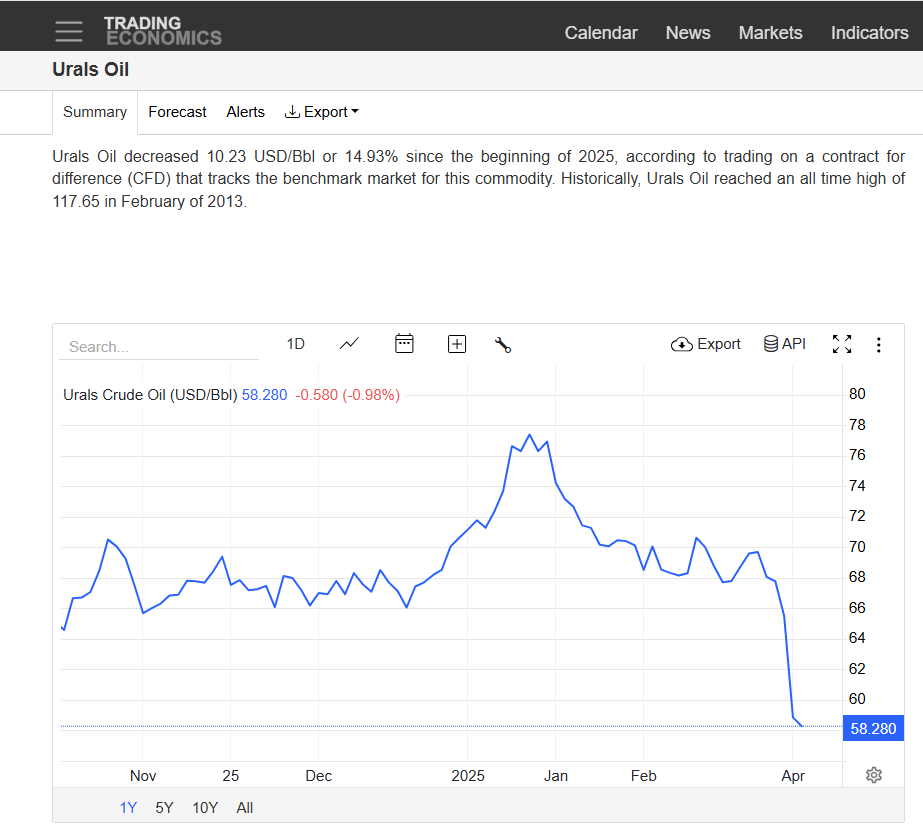Click the 58.280 current price label
This screenshot has width=923, height=830.
click(x=873, y=729)
